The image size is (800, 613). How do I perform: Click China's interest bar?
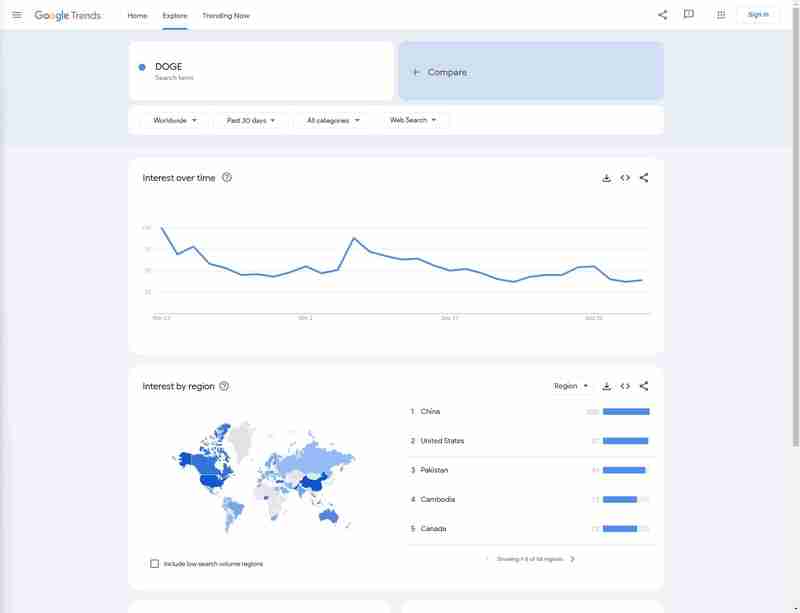(626, 411)
